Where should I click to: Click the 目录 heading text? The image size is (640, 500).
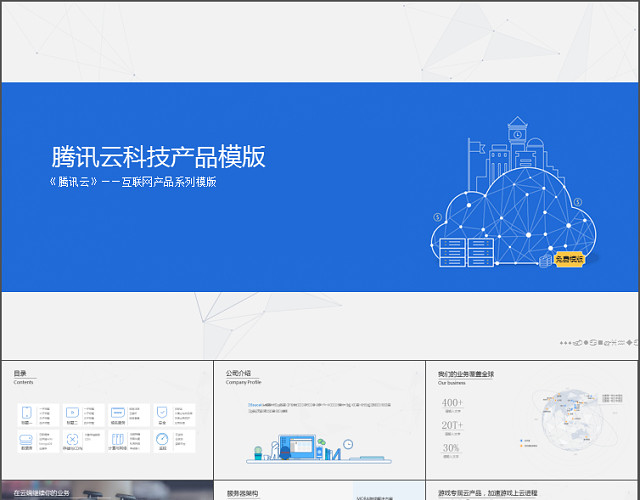pyautogui.click(x=20, y=373)
